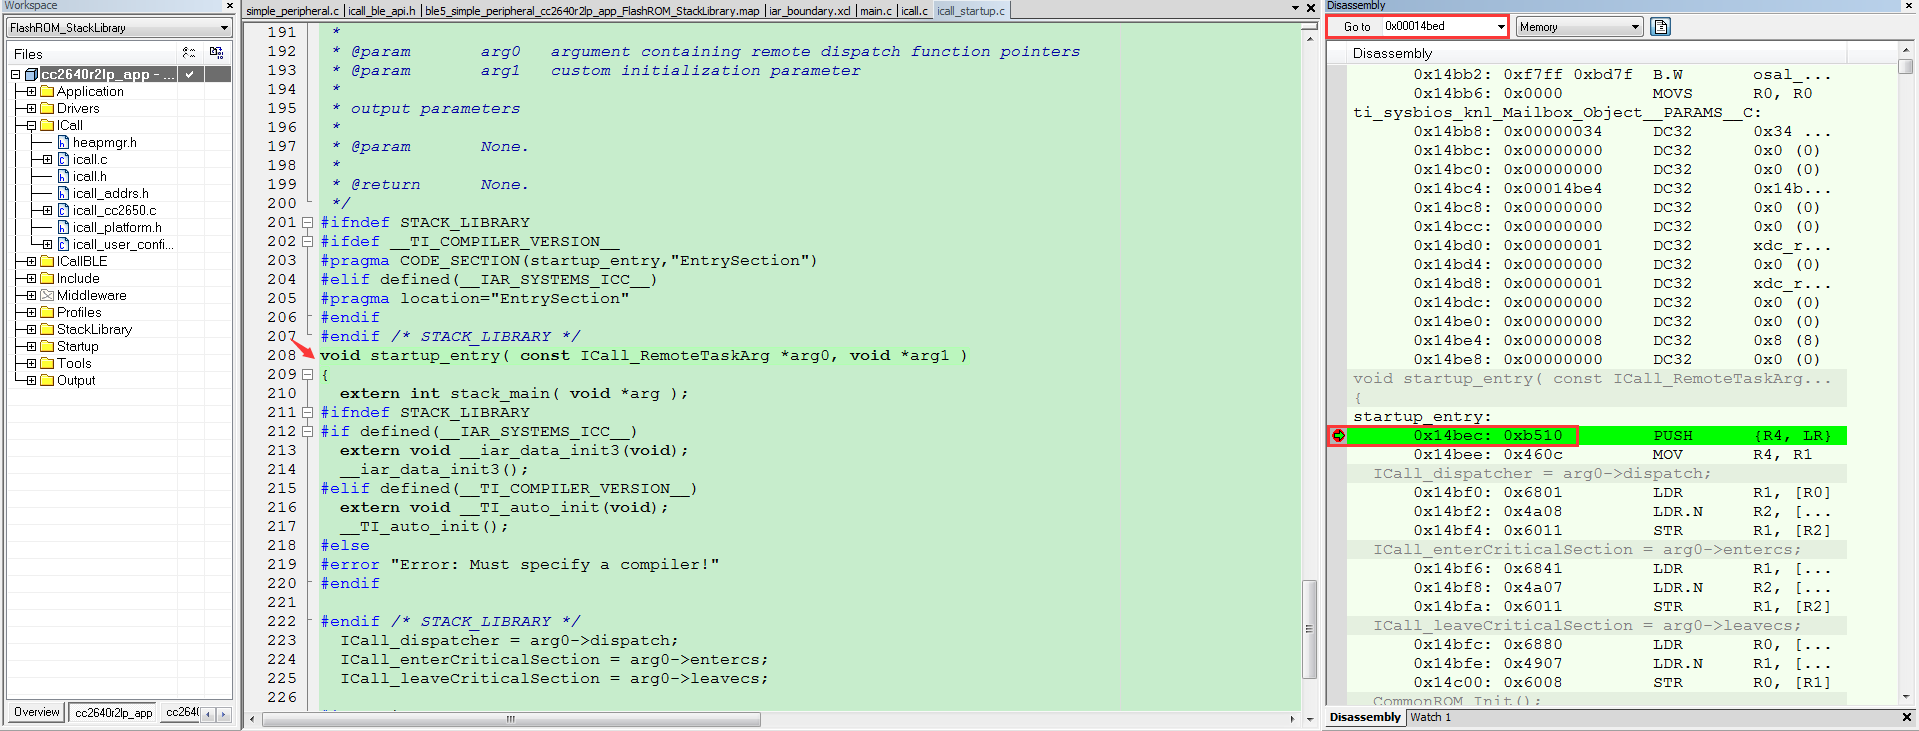Toggle mixed-mode view icon in Disassembly toolbar
1919x731 pixels.
[1661, 27]
